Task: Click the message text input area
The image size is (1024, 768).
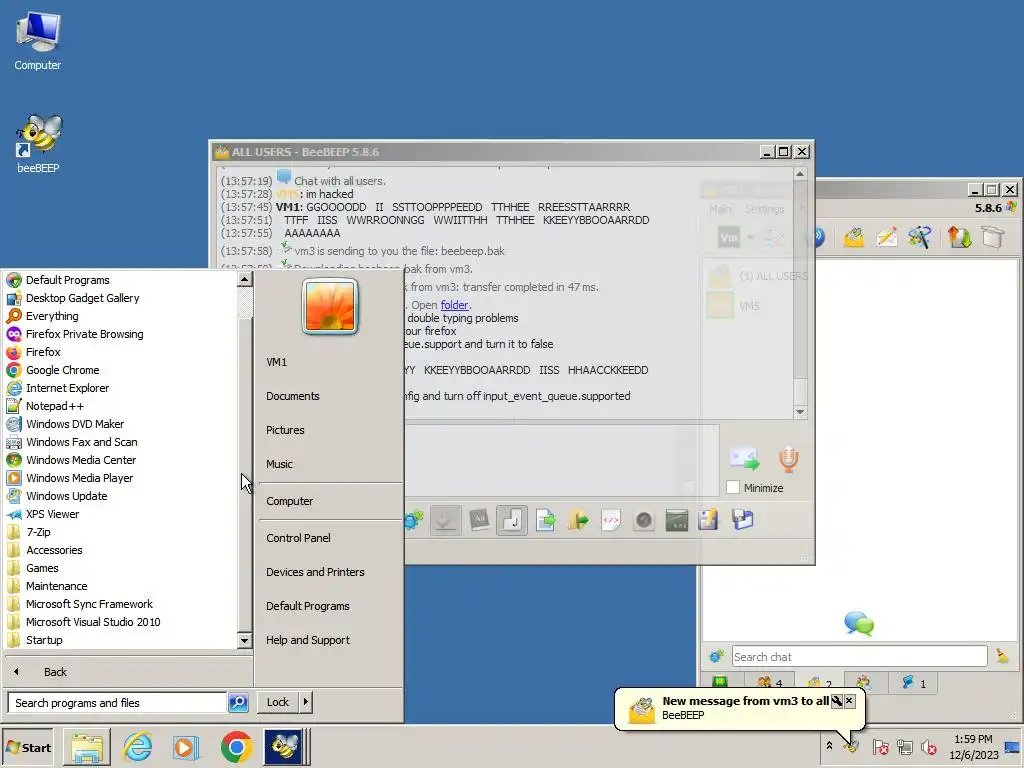Action: [x=562, y=460]
